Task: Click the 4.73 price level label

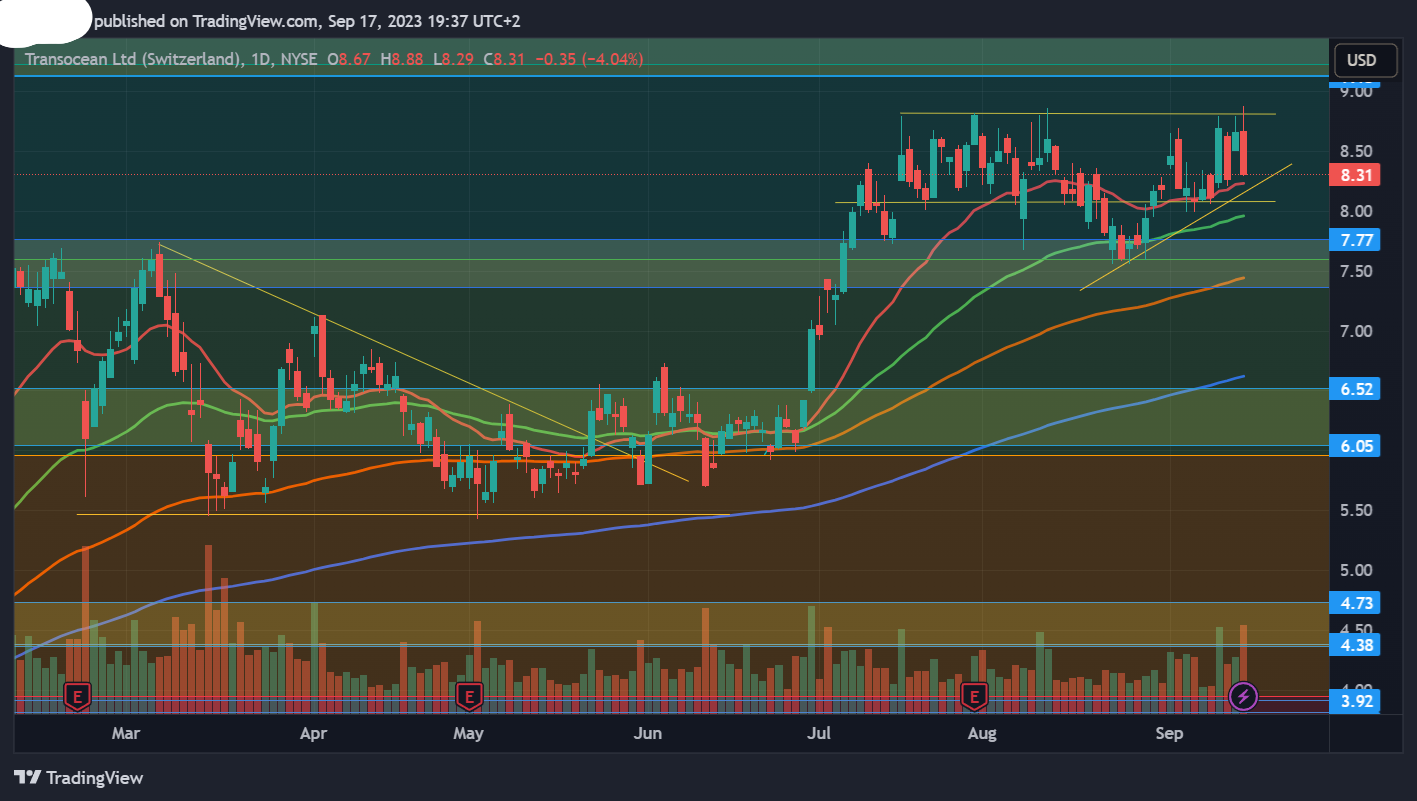Action: [1353, 603]
